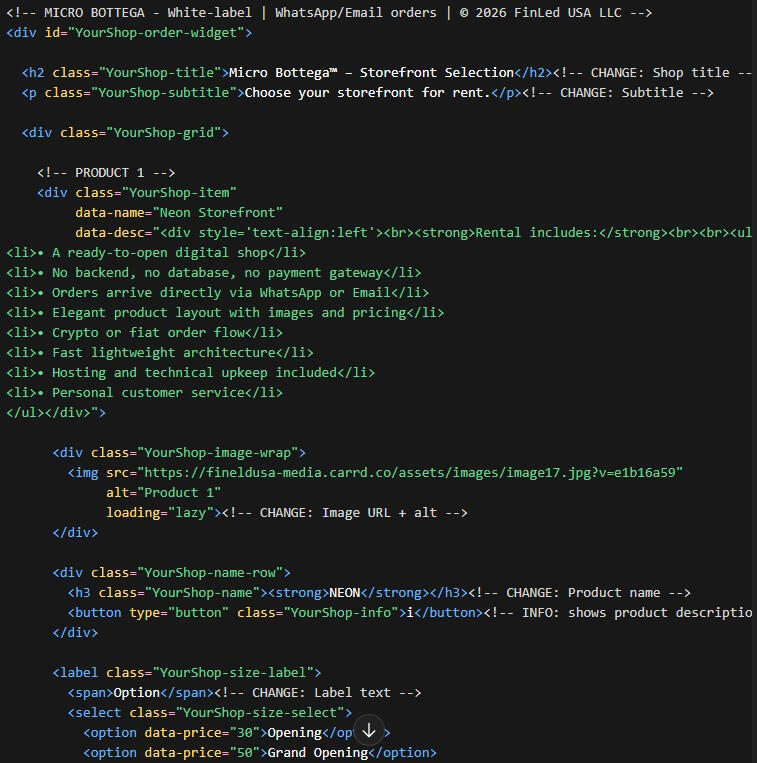The image size is (757, 763).
Task: Click the MICRO BOTTEGA header comment line
Action: click(x=329, y=12)
